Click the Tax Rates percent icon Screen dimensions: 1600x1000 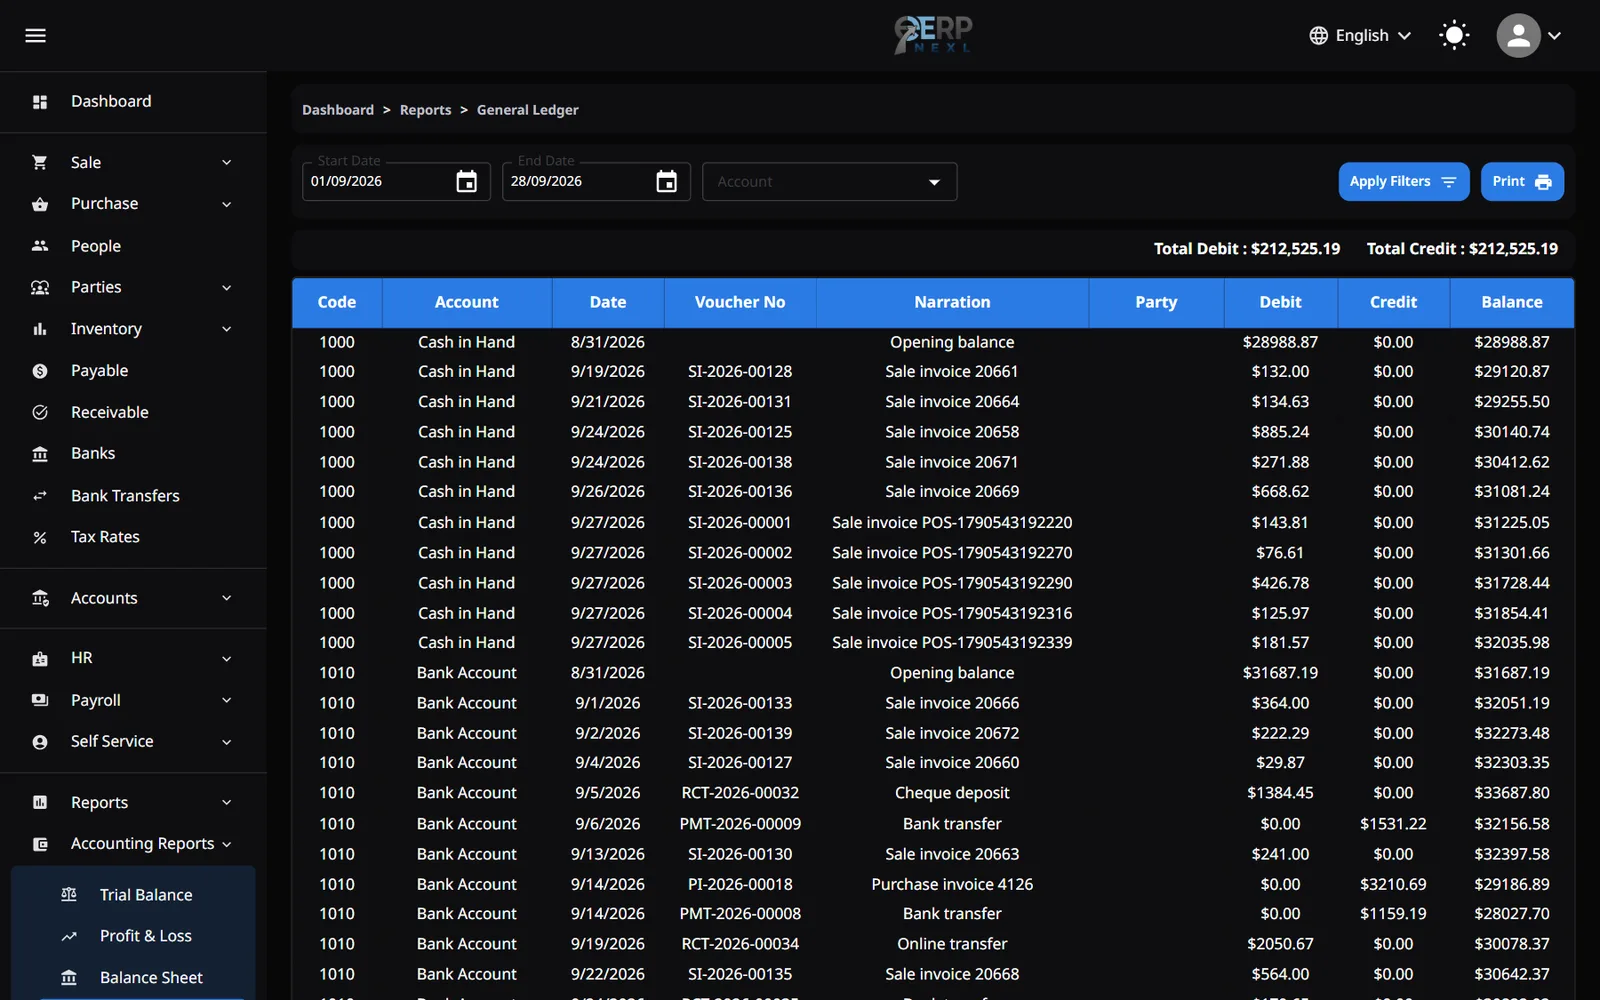pyautogui.click(x=40, y=538)
